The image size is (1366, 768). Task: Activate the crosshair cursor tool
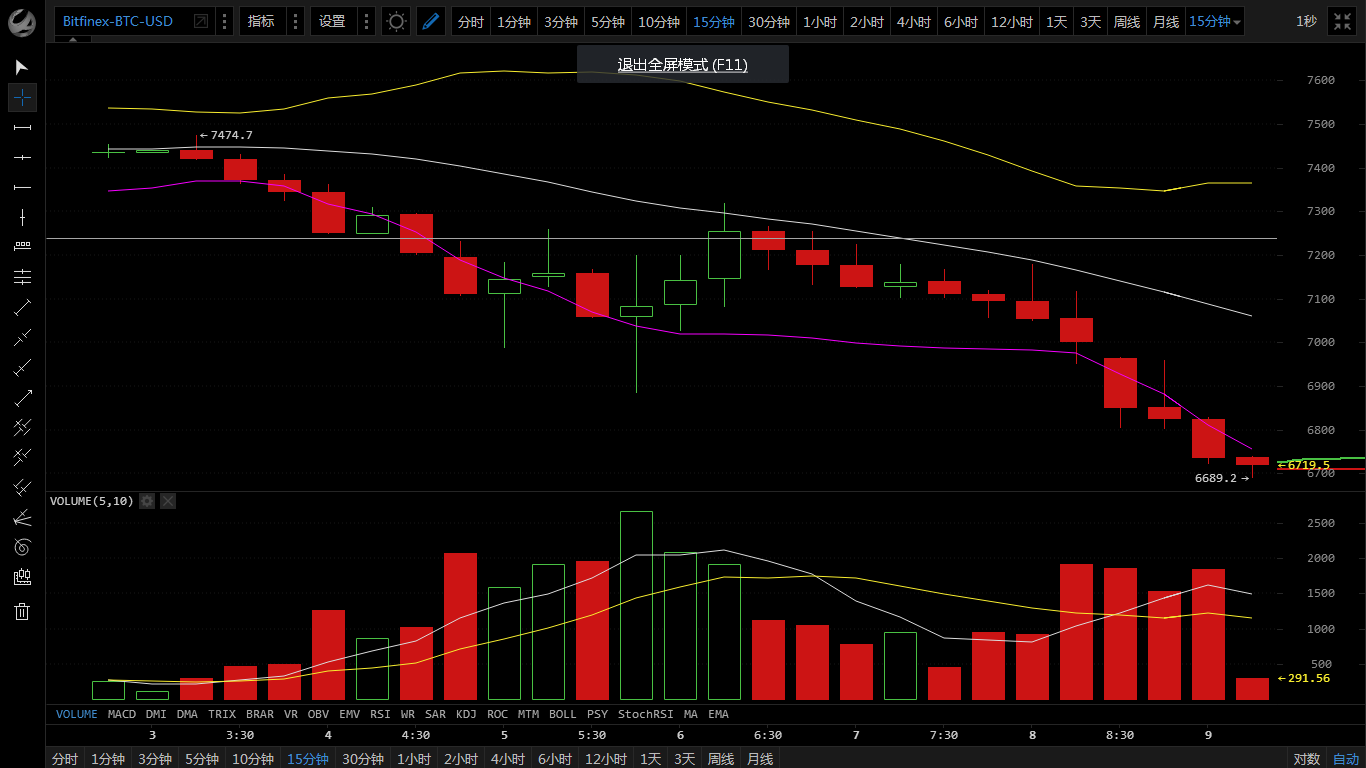[22, 97]
